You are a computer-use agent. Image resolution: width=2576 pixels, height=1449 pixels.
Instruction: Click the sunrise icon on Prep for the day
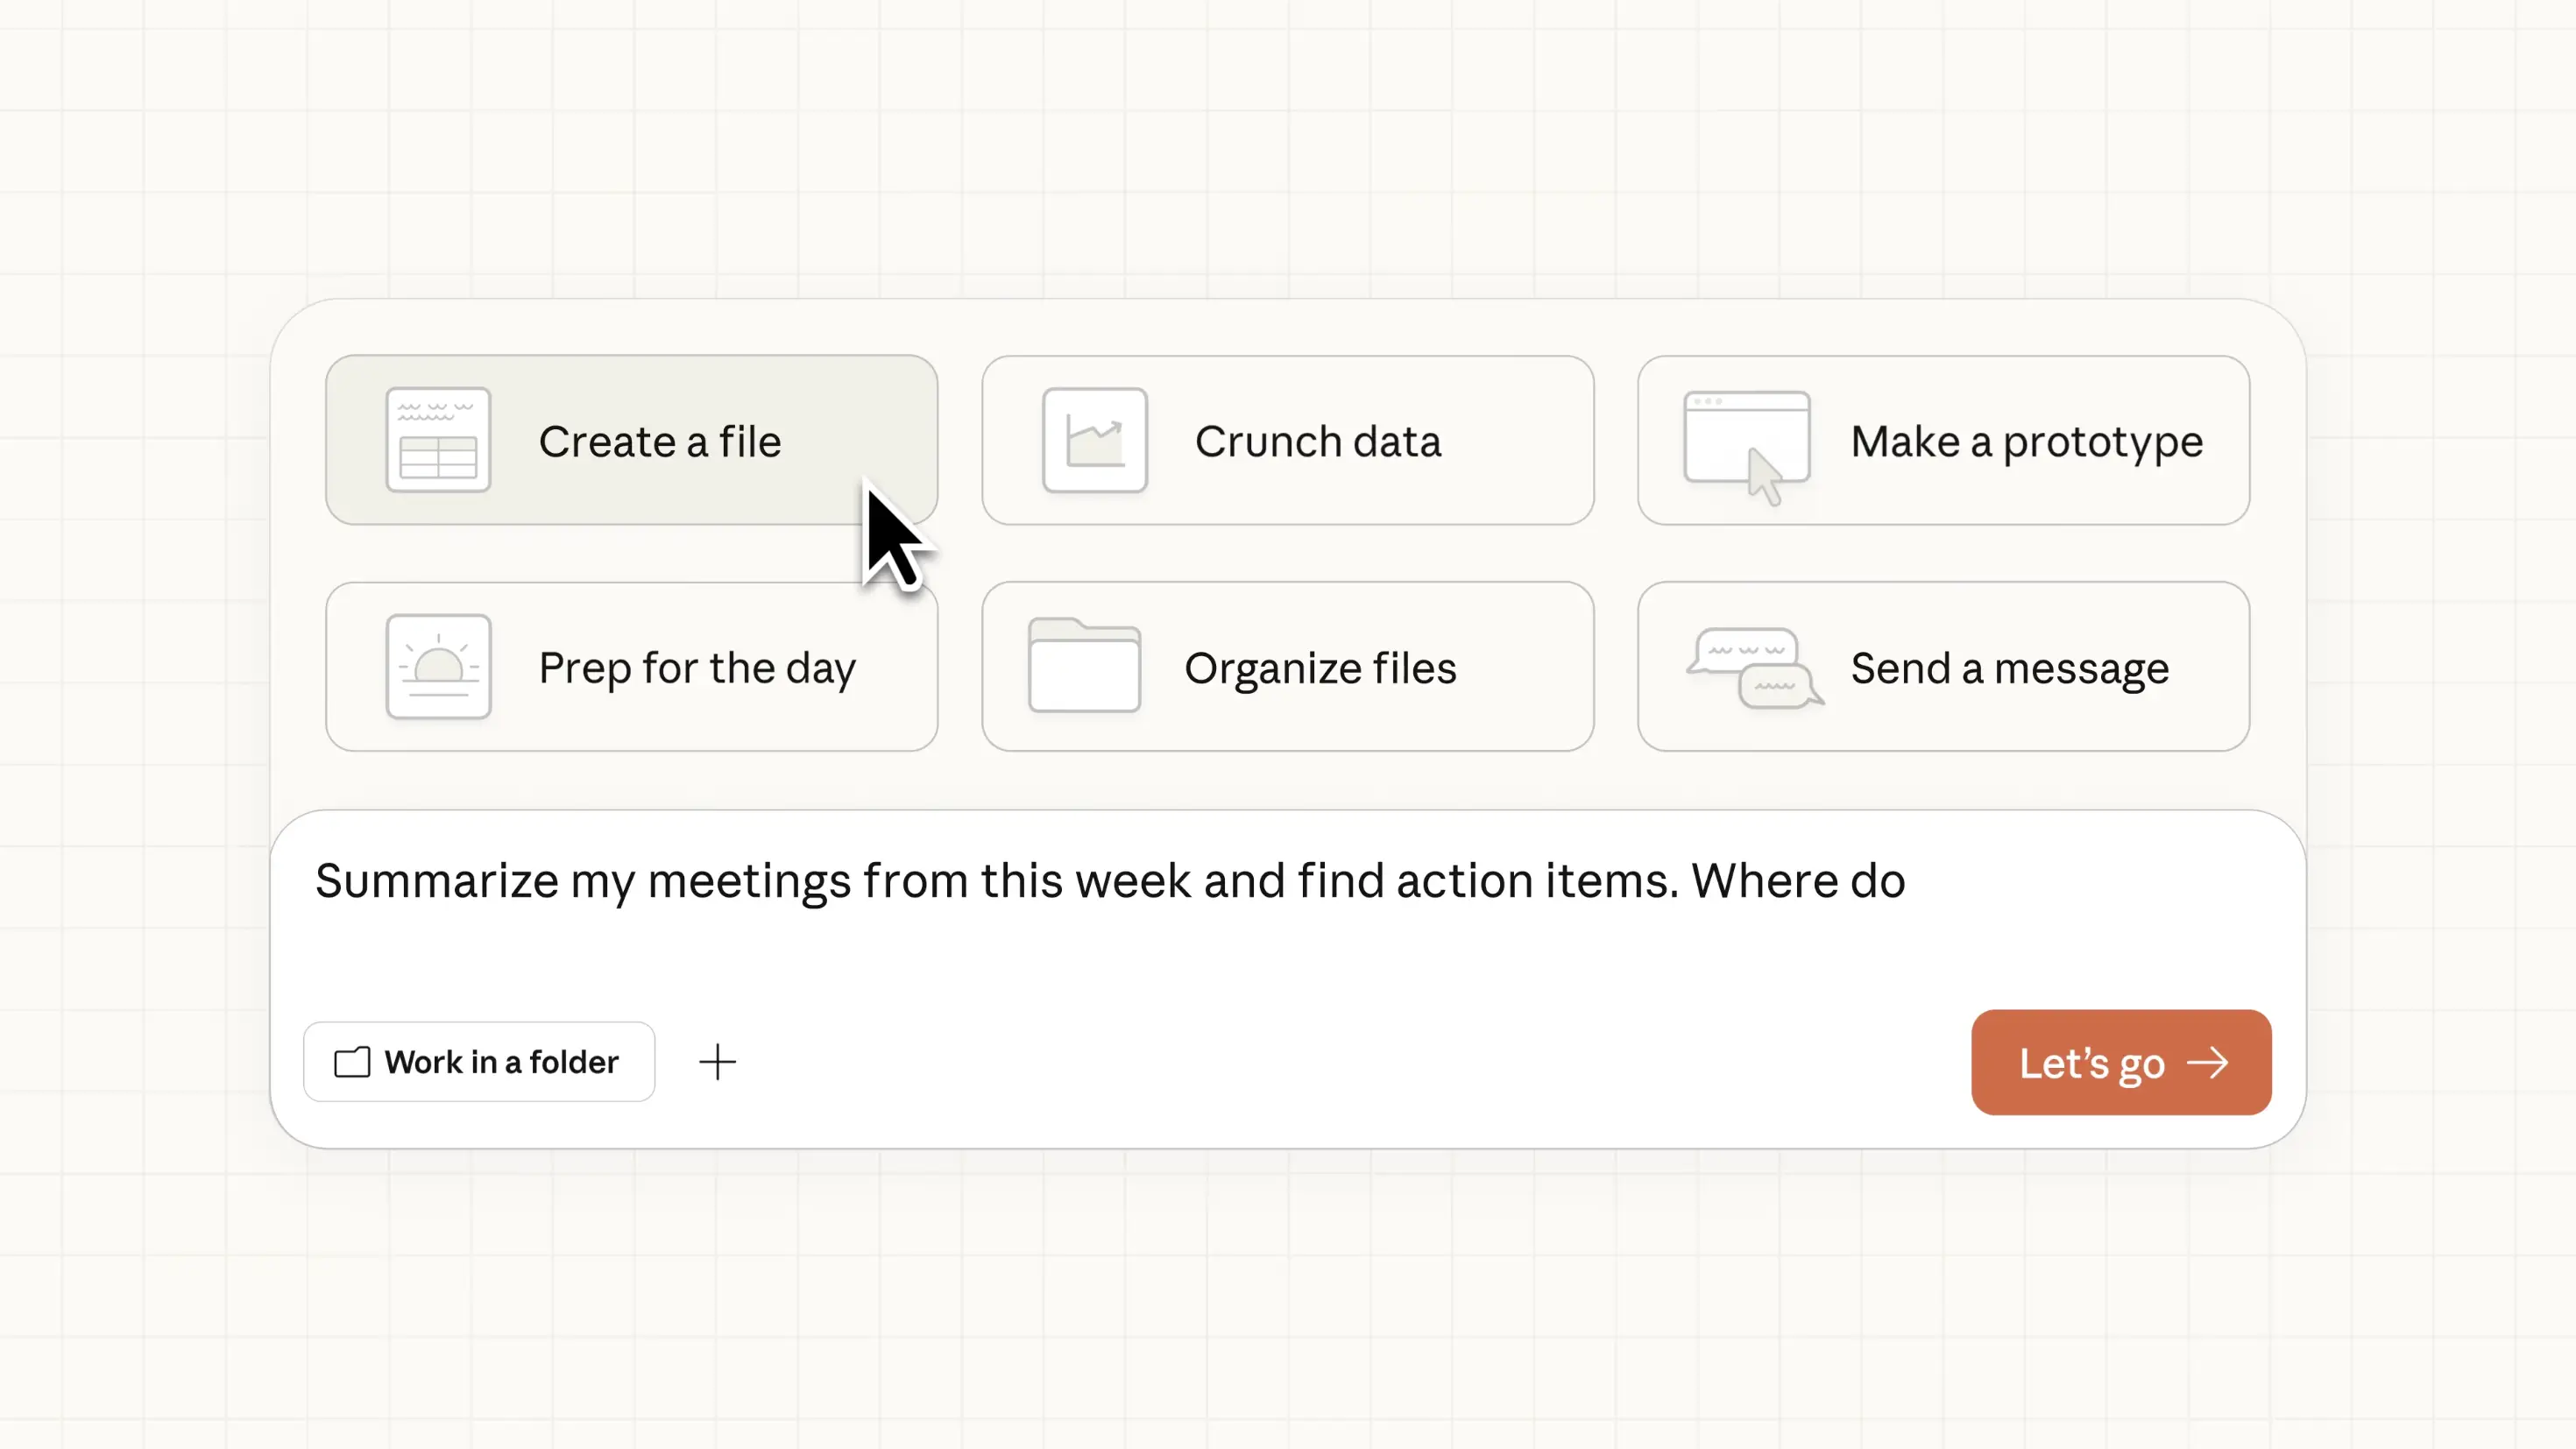pos(438,667)
